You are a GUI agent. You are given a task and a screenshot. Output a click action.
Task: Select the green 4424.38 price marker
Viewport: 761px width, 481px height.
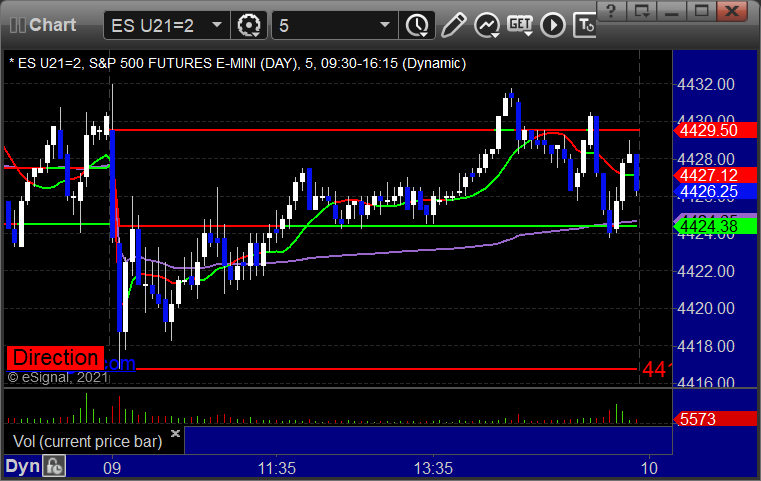tap(715, 226)
